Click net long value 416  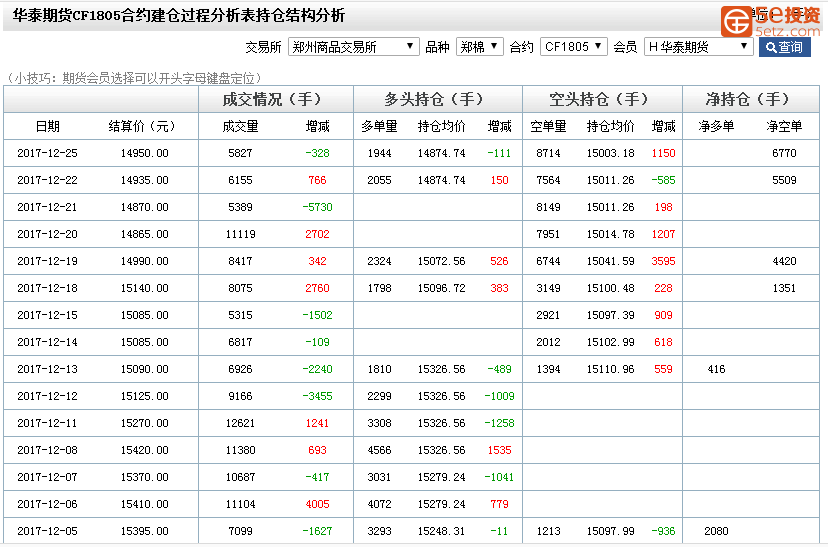click(716, 369)
